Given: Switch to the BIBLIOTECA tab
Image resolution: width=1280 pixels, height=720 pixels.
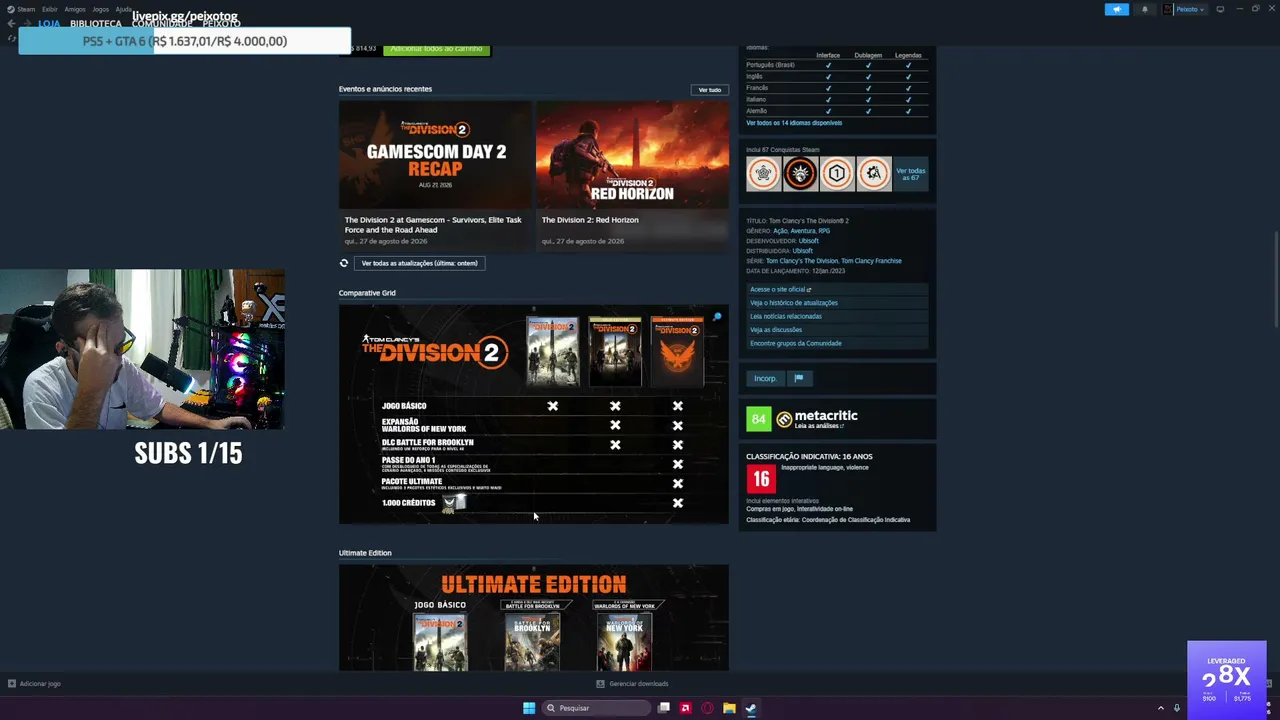Looking at the screenshot, I should [x=96, y=24].
